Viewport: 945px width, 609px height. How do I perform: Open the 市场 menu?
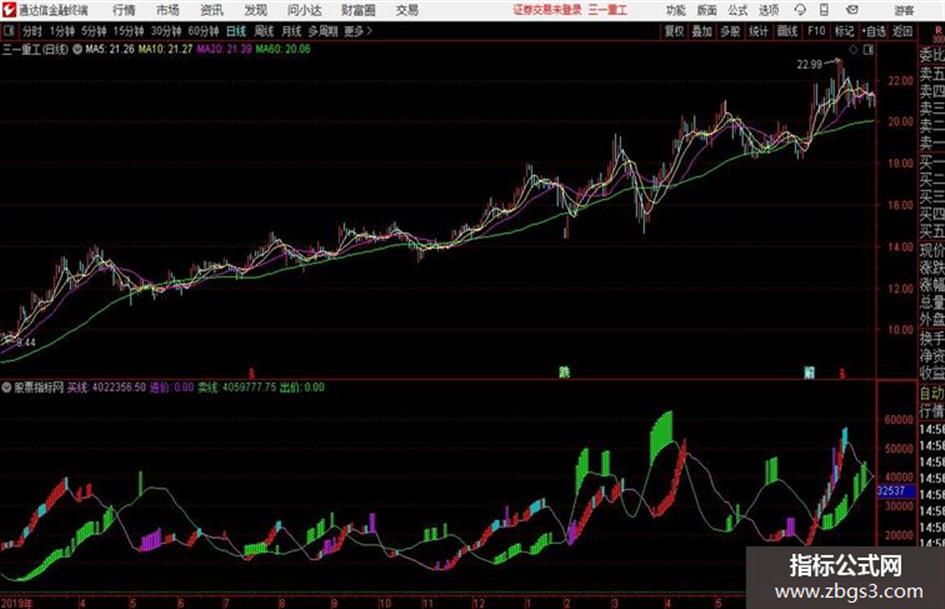pos(168,10)
